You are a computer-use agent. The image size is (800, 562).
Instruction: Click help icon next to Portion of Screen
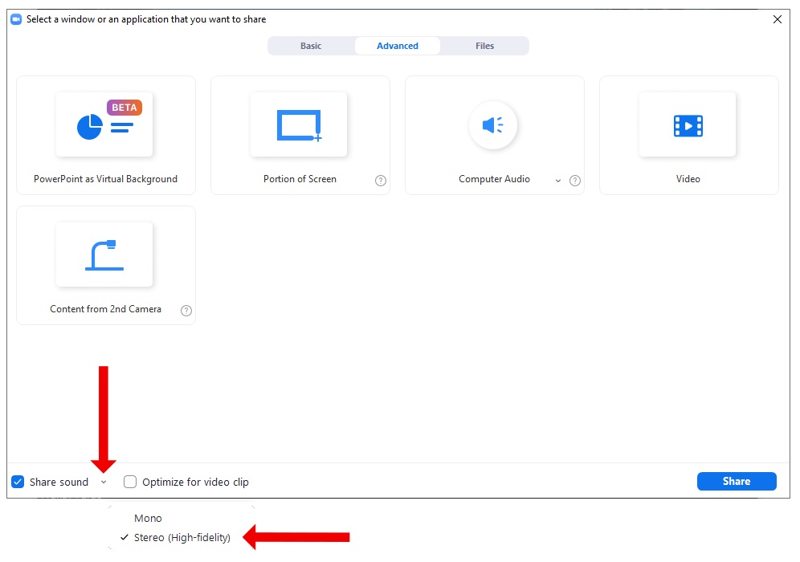[x=381, y=181]
